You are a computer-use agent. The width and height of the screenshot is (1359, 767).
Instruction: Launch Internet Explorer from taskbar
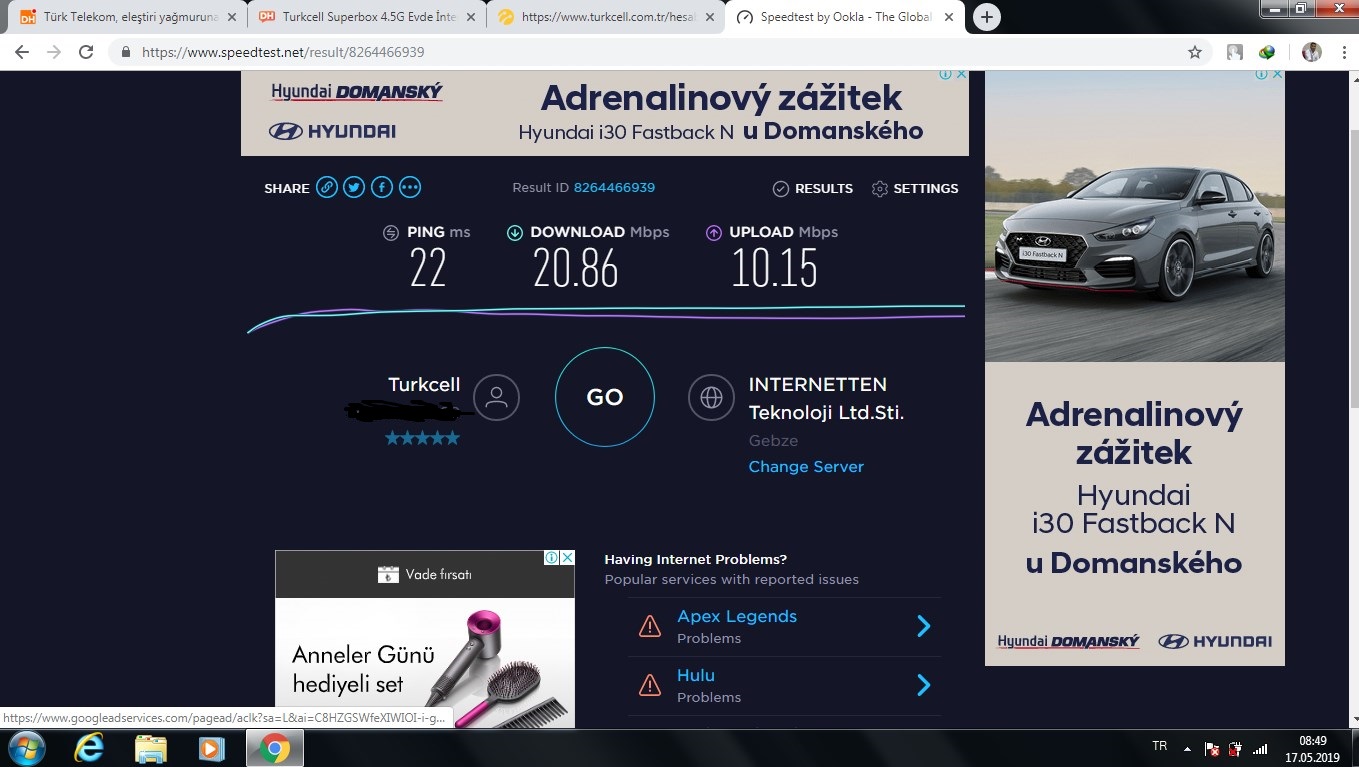pos(89,748)
